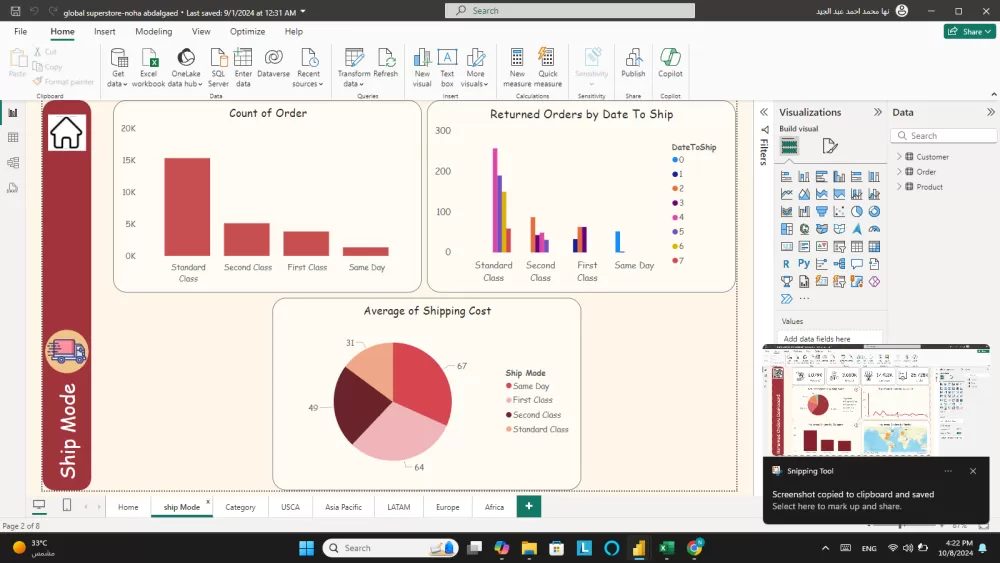
Task: Open the Transform data dropdown
Action: point(354,84)
